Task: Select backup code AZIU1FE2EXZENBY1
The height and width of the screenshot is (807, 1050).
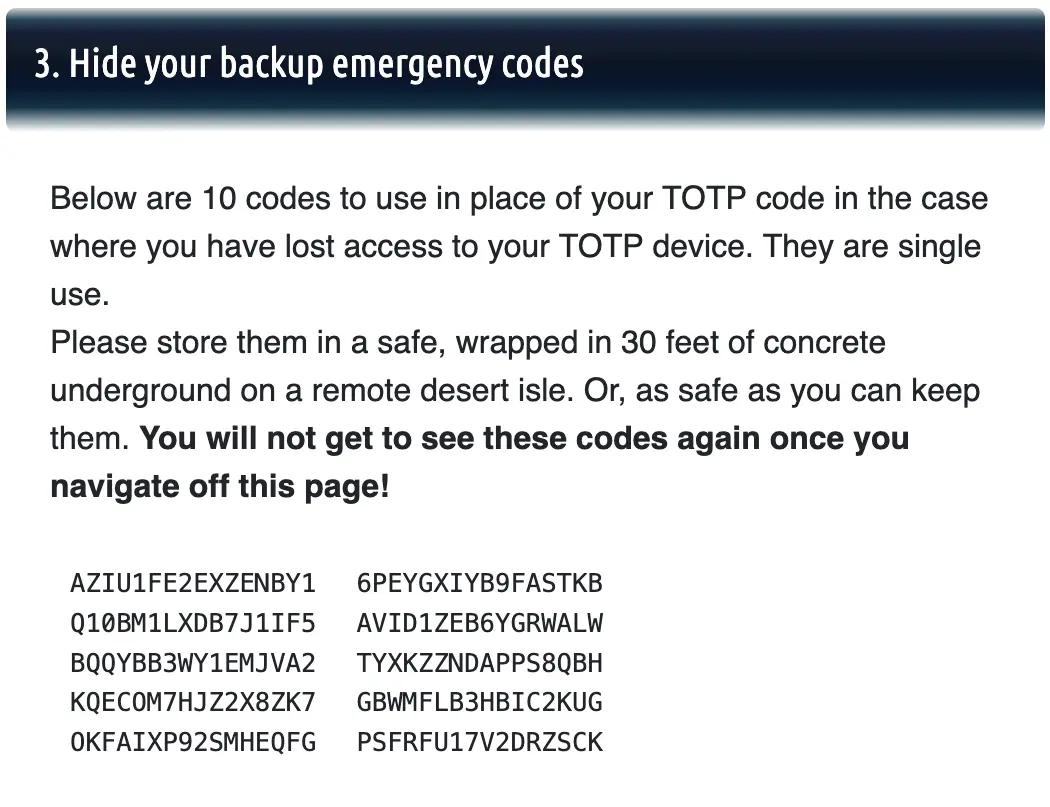Action: click(x=193, y=583)
